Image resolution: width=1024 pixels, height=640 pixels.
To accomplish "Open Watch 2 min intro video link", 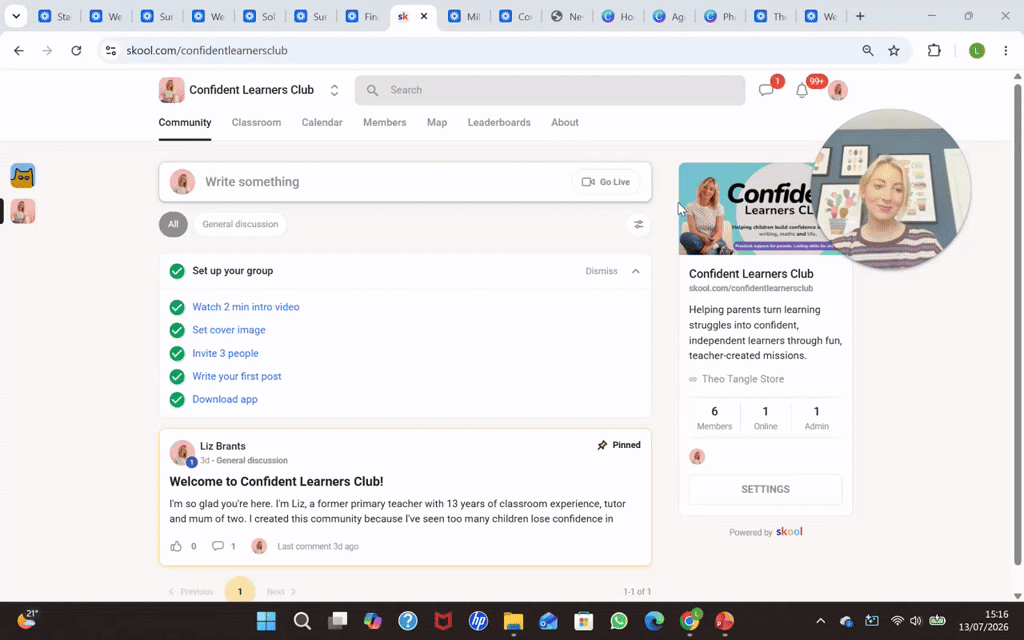I will (x=246, y=307).
